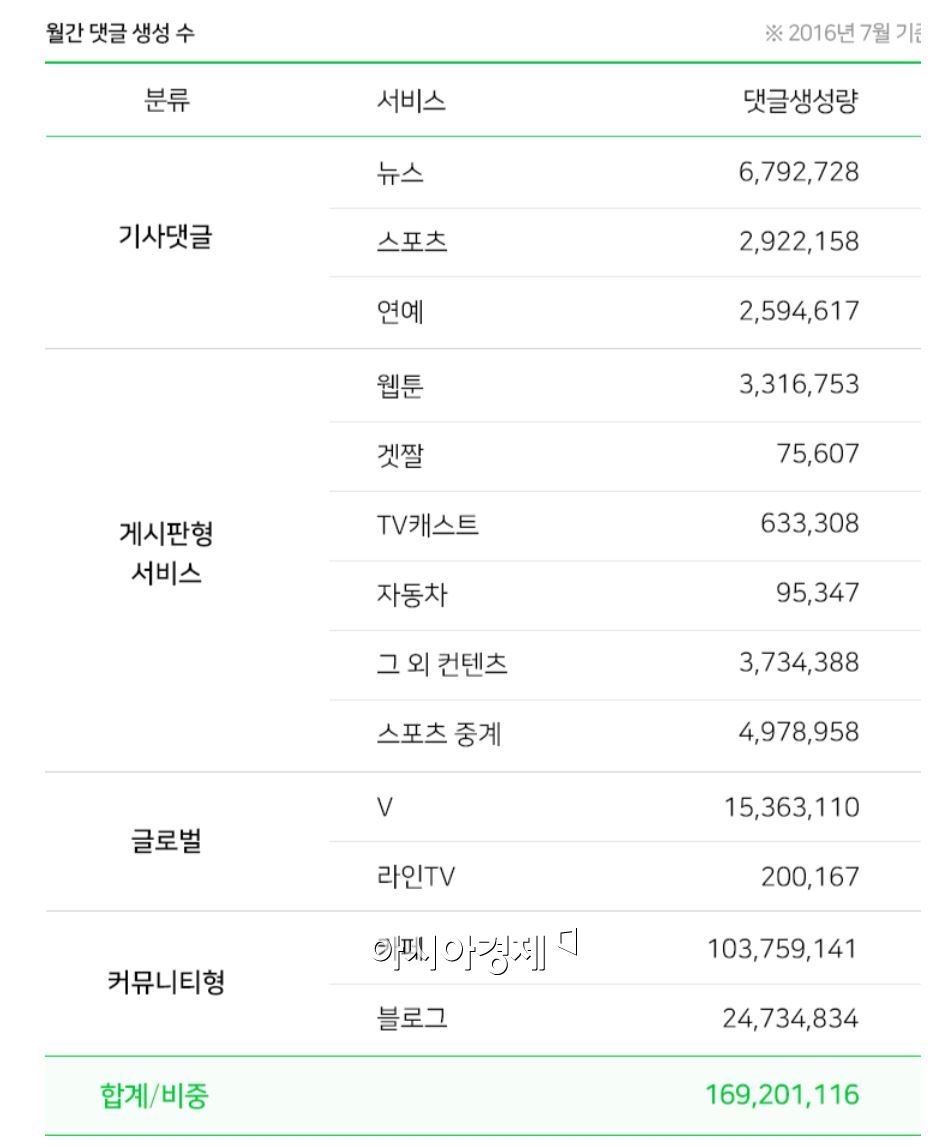Select the 라인TV service label
946x1147 pixels.
point(416,877)
